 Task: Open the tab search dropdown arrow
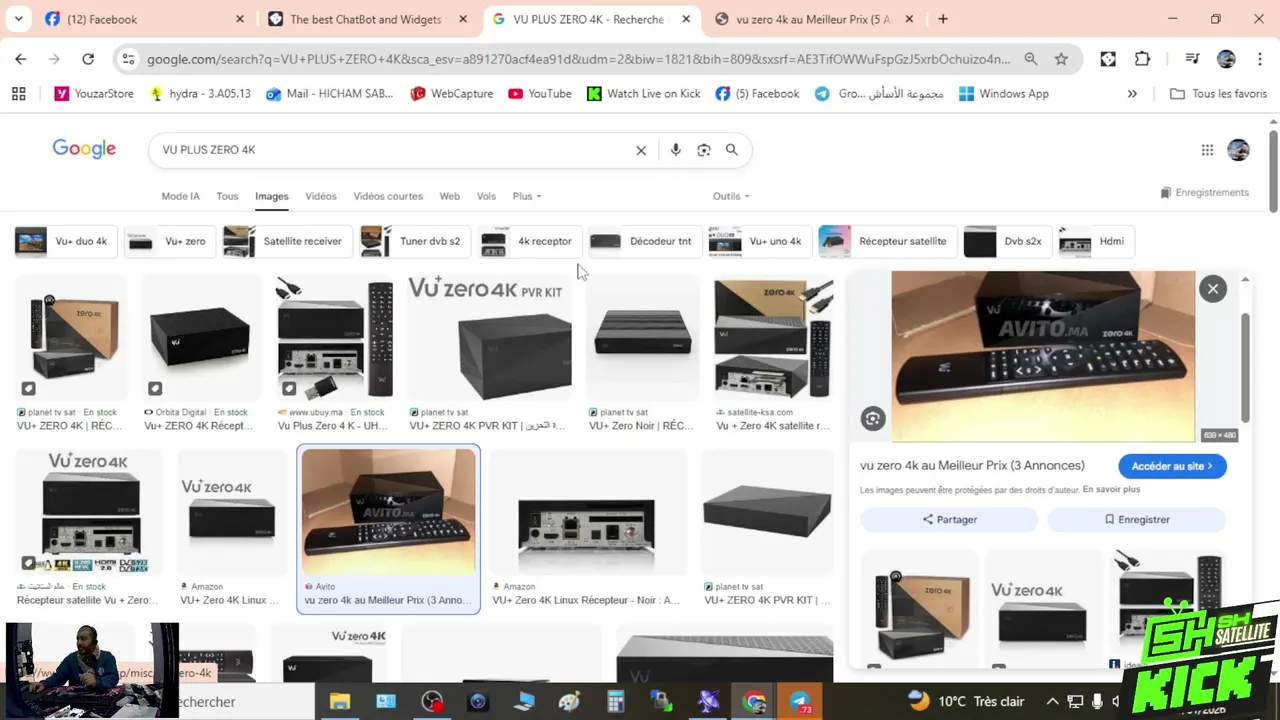click(20, 19)
